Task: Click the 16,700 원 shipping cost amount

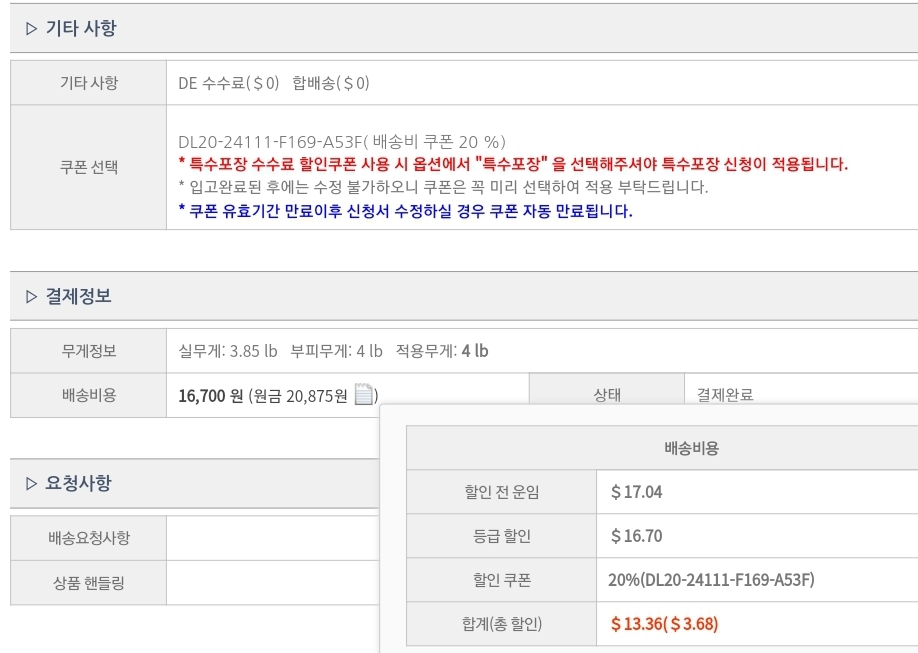Action: click(x=210, y=396)
